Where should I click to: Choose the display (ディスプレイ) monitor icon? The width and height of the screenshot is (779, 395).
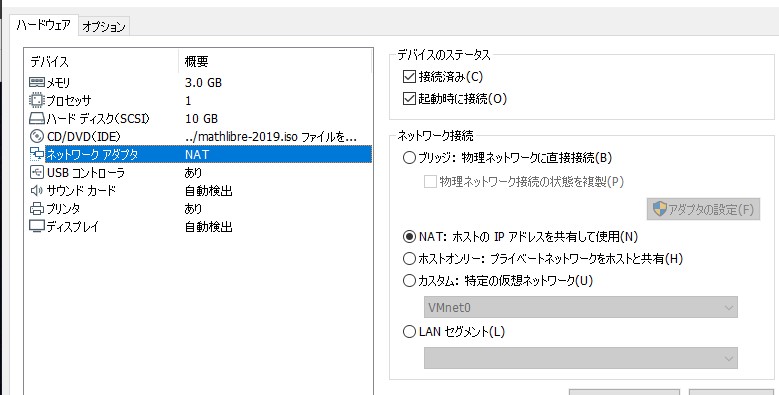[37, 227]
